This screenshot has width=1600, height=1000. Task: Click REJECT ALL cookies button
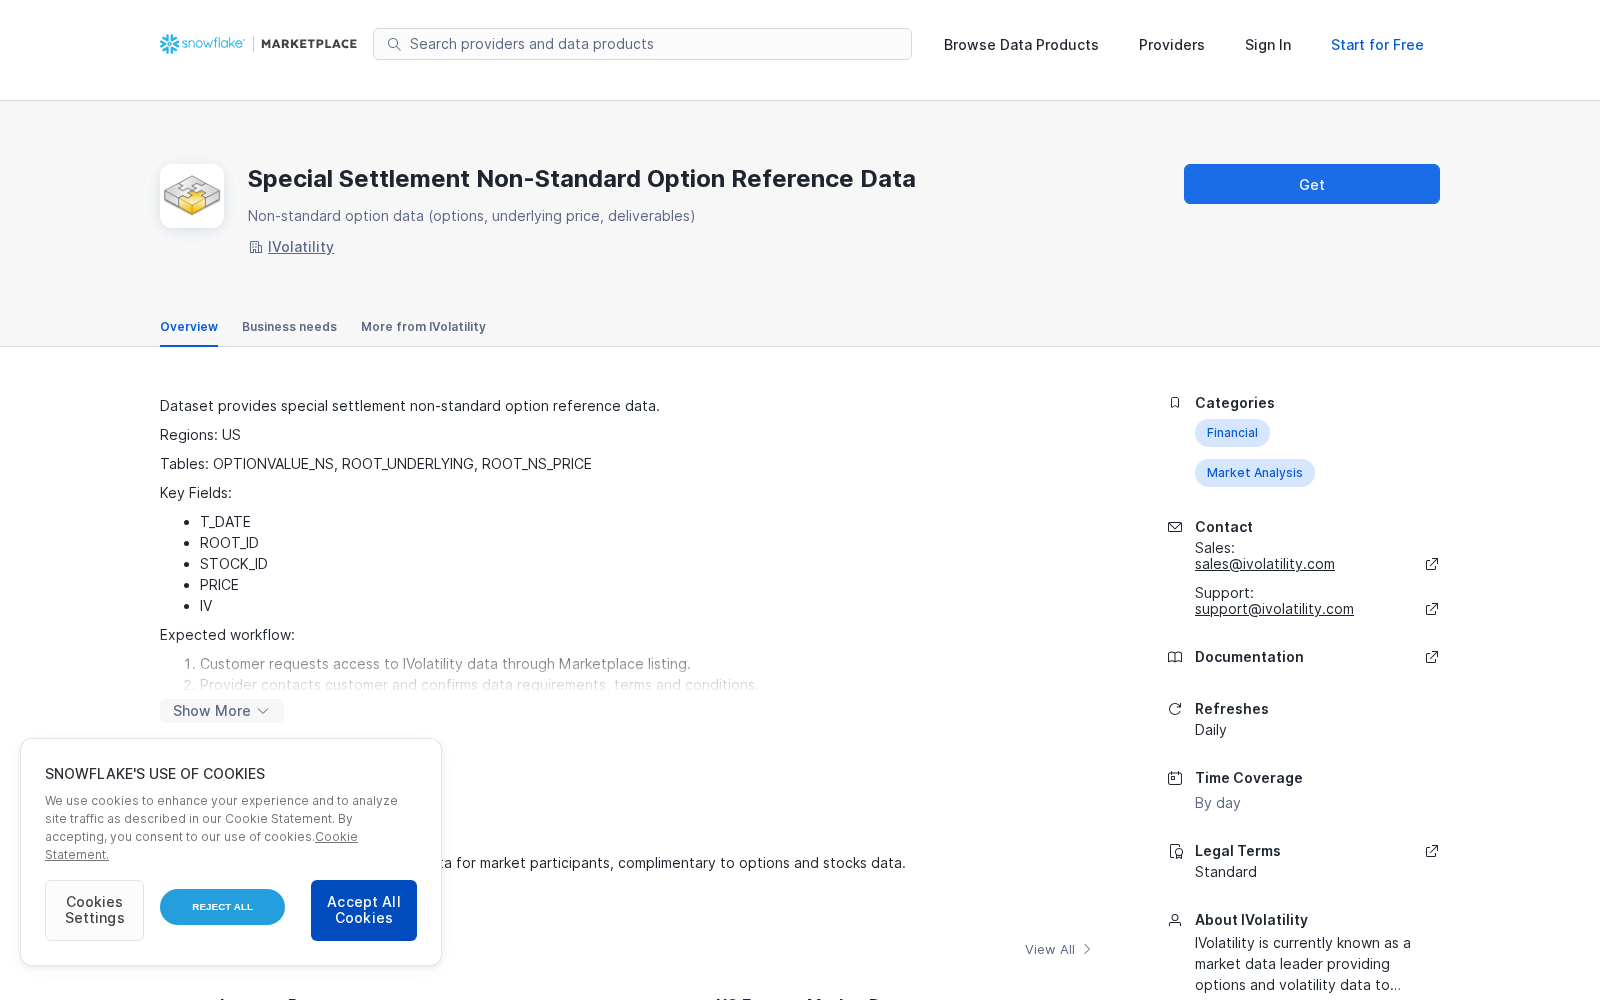point(222,907)
